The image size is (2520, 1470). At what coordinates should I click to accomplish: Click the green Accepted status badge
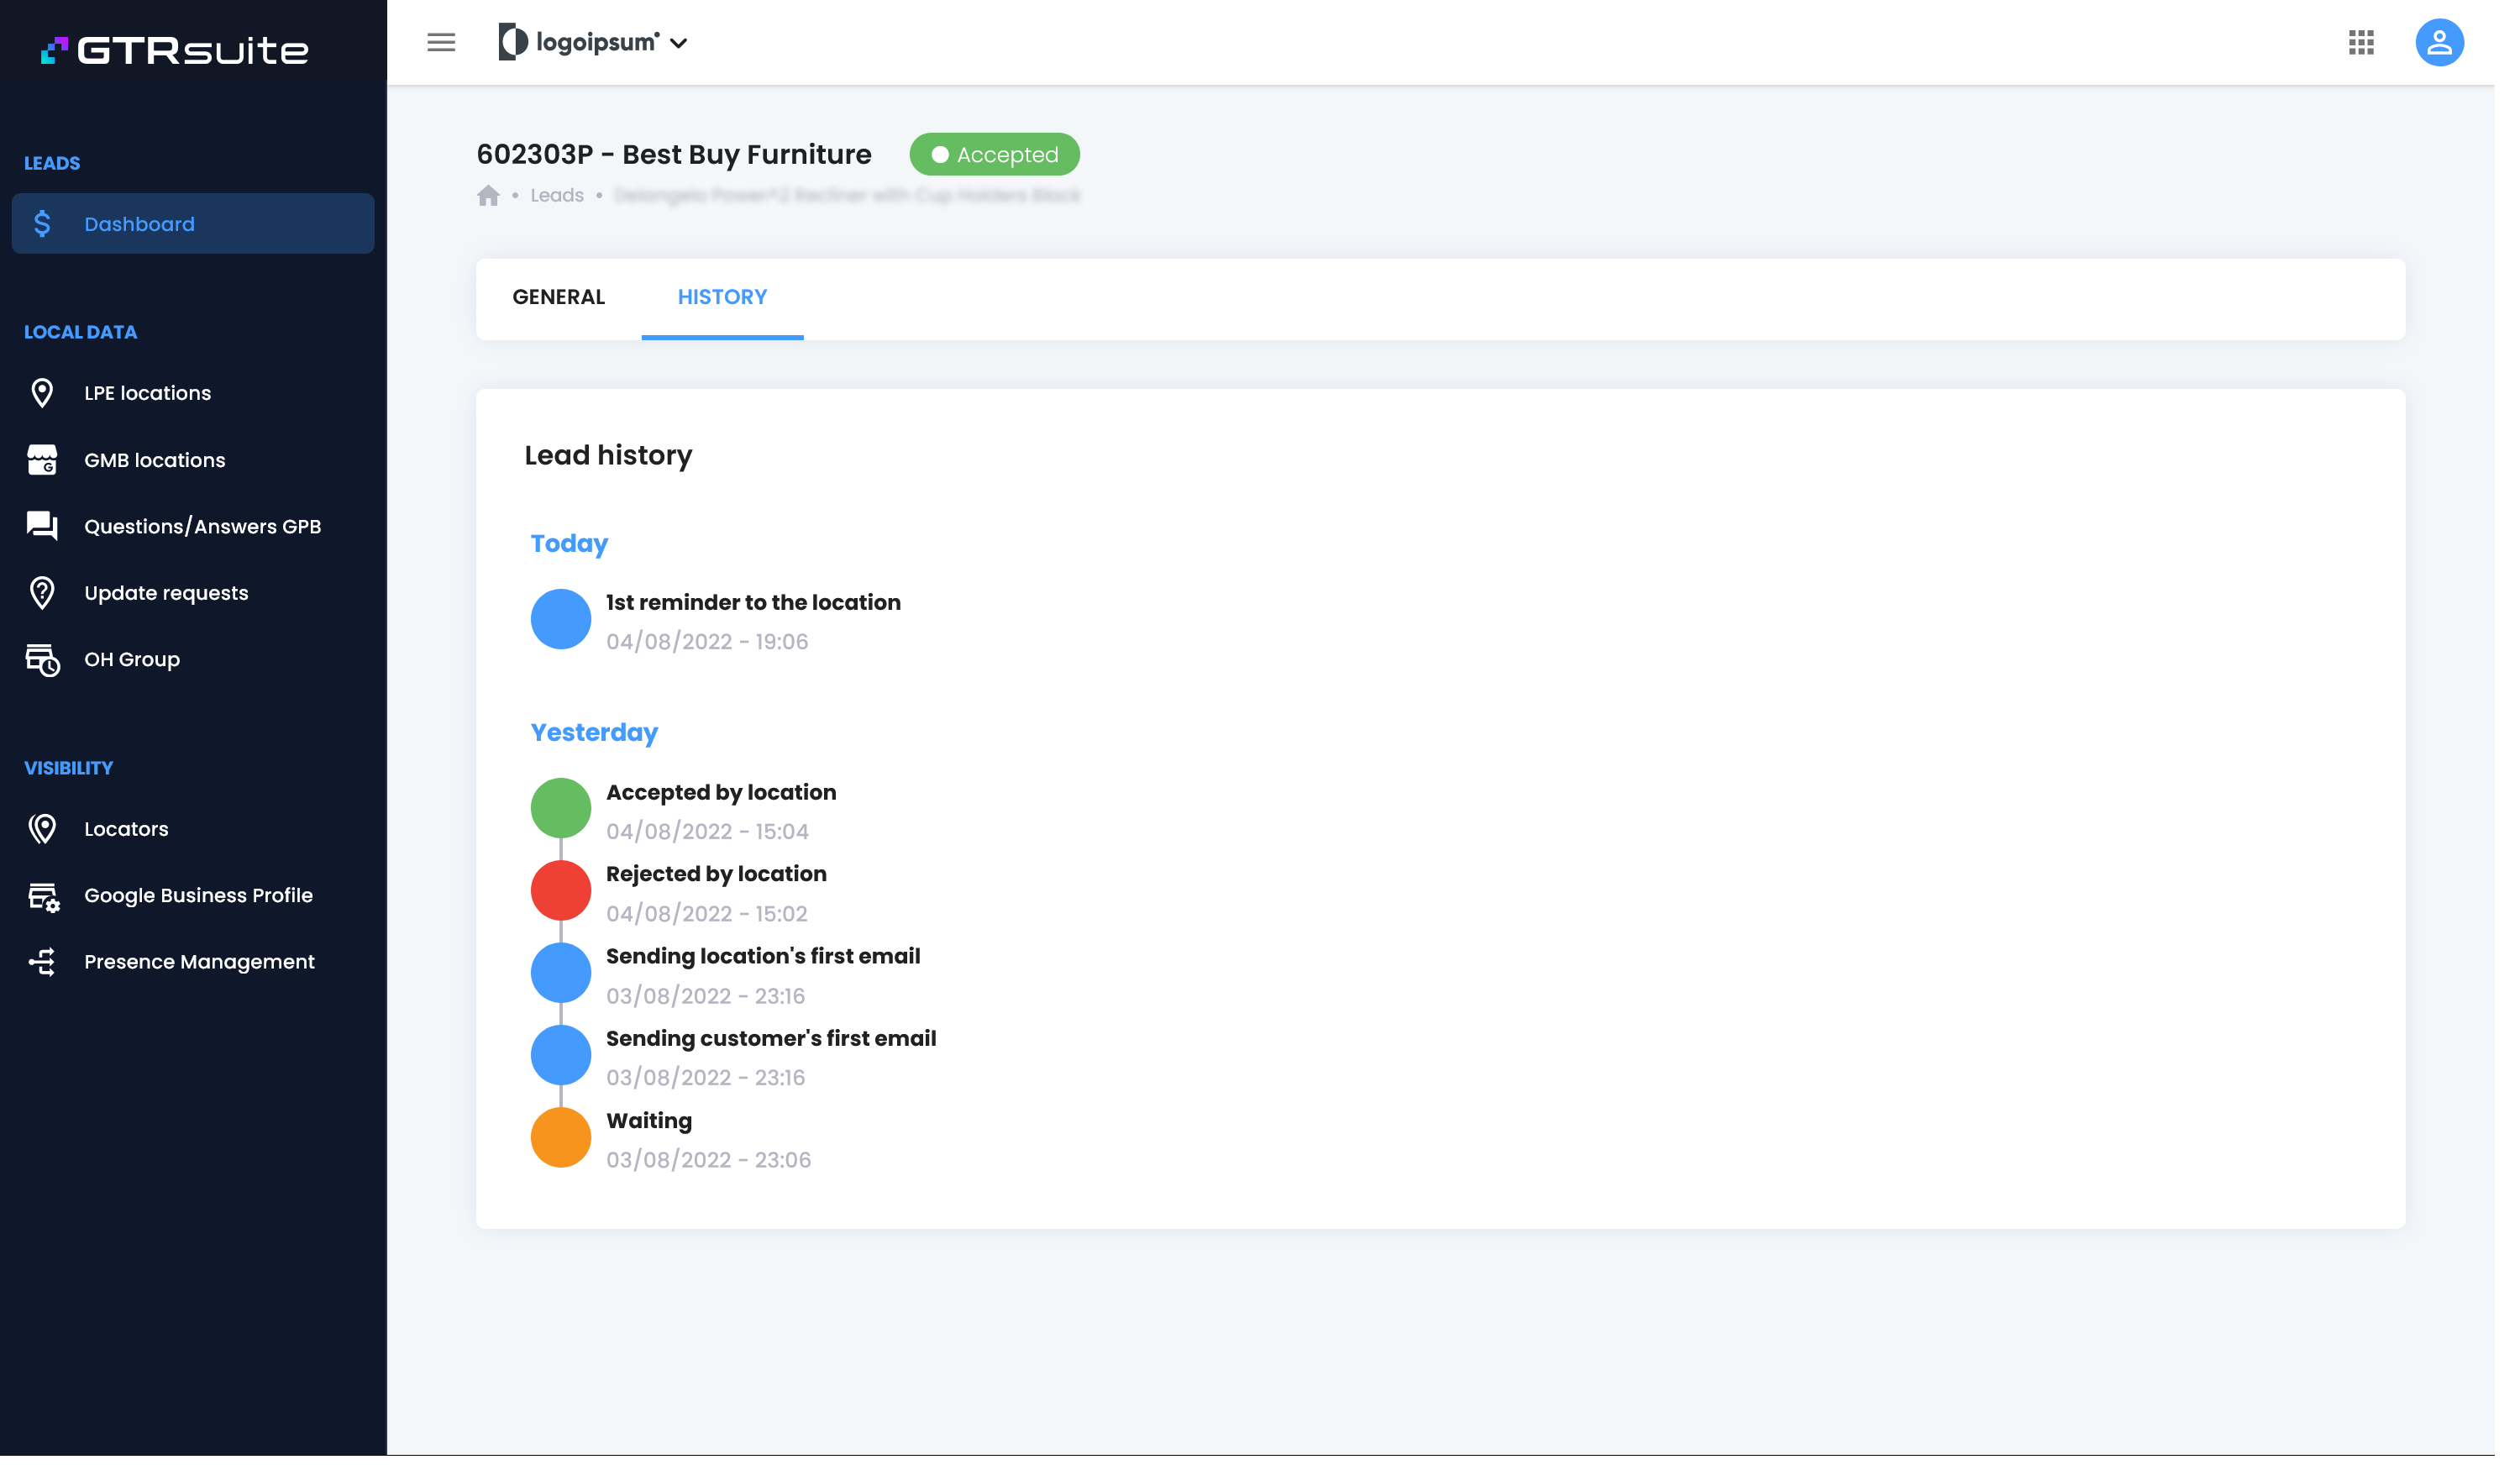pos(994,154)
